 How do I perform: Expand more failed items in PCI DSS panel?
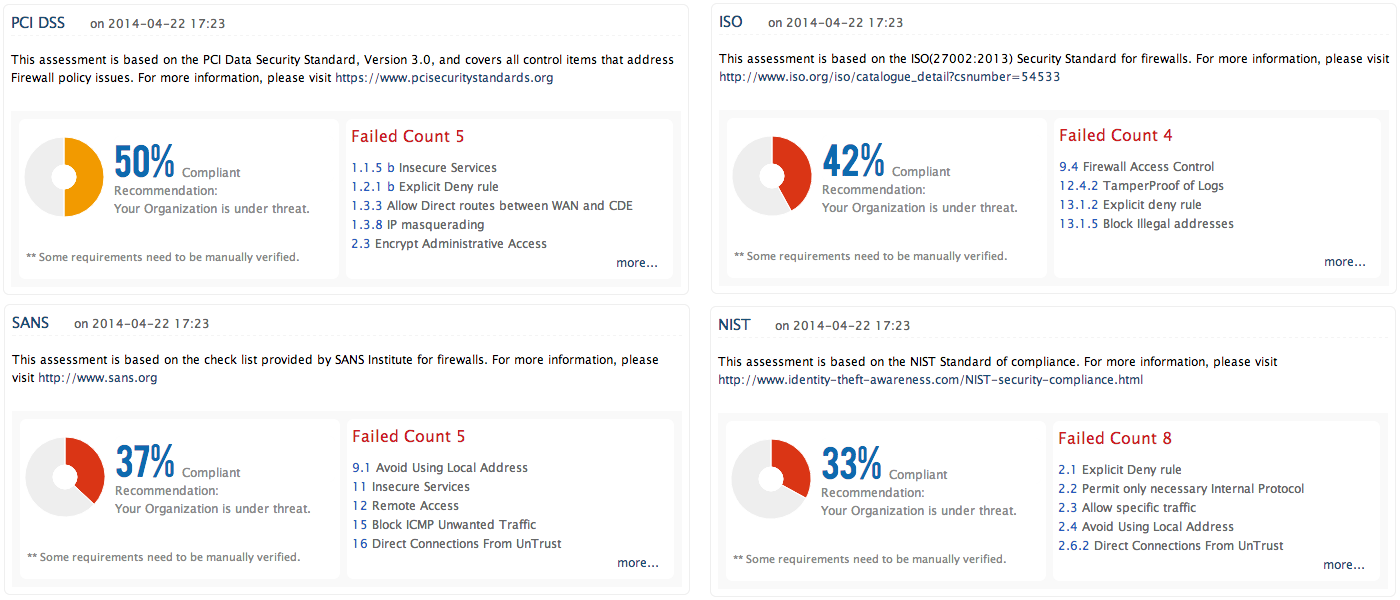click(637, 263)
